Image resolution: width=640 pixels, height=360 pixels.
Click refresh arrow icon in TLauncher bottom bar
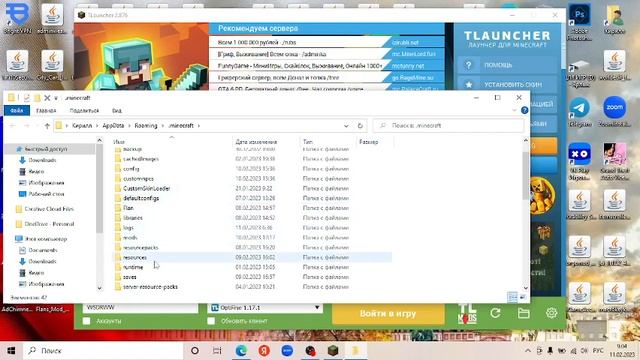[496, 313]
